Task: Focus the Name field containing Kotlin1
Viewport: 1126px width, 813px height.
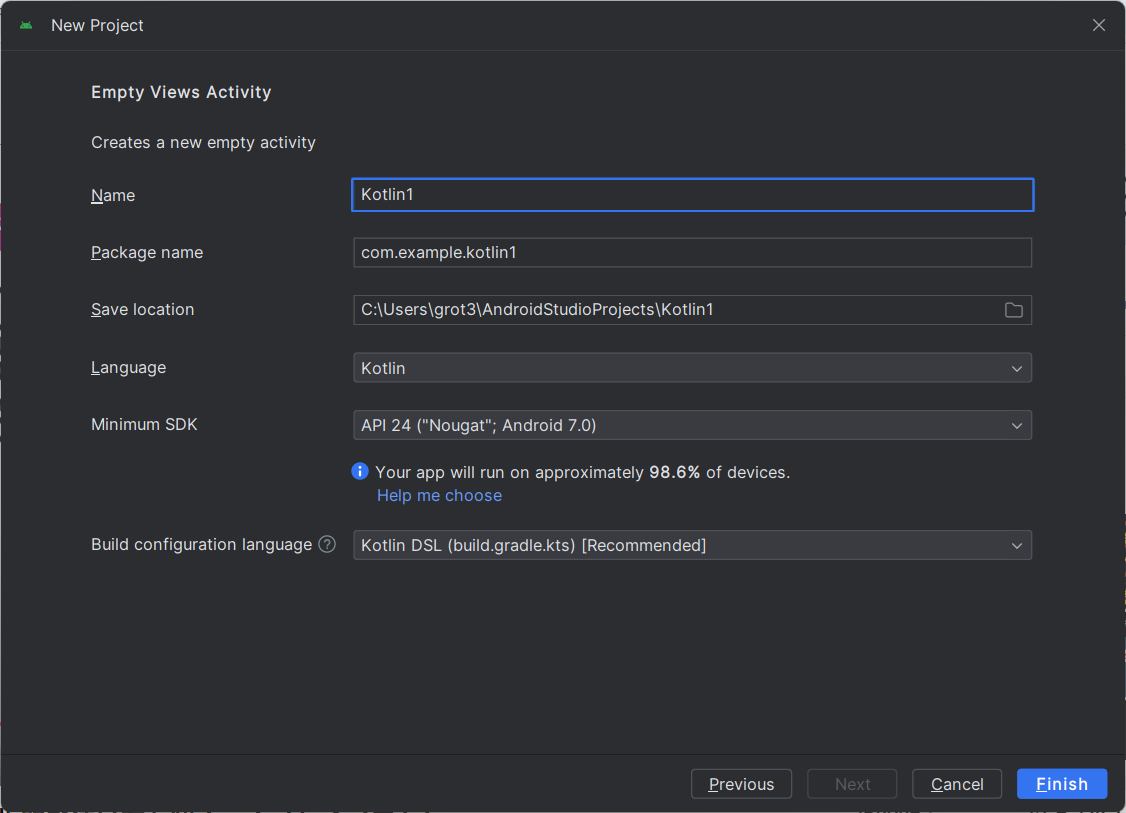Action: (x=692, y=195)
